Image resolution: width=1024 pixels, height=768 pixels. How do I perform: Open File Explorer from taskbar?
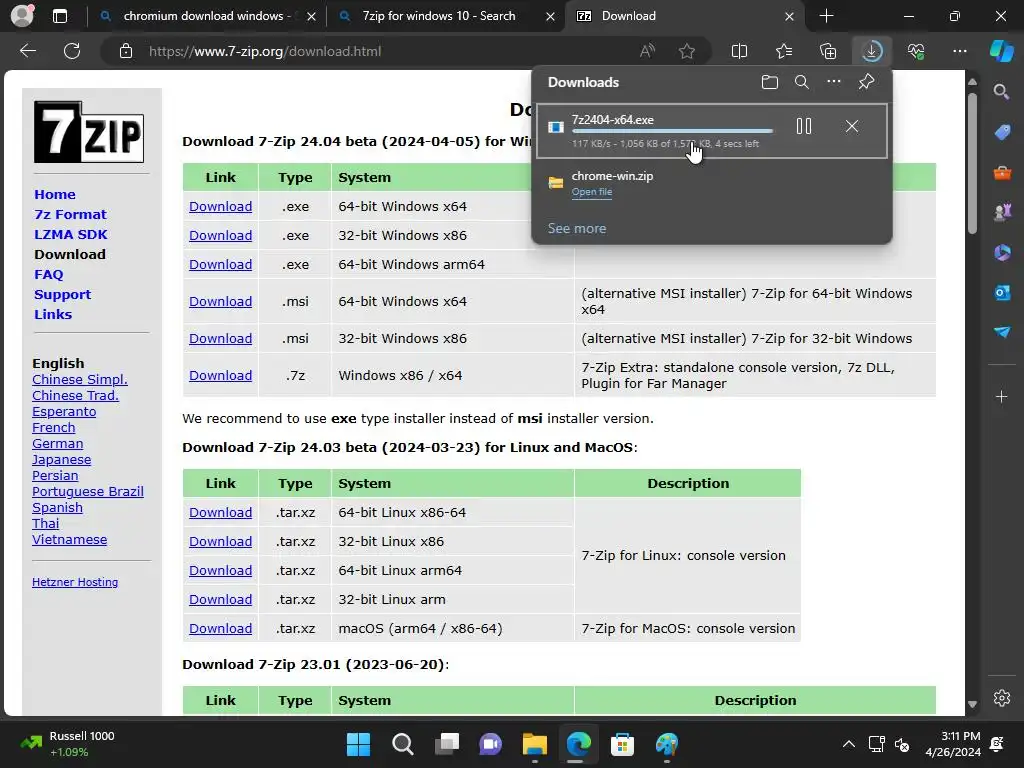[x=535, y=744]
